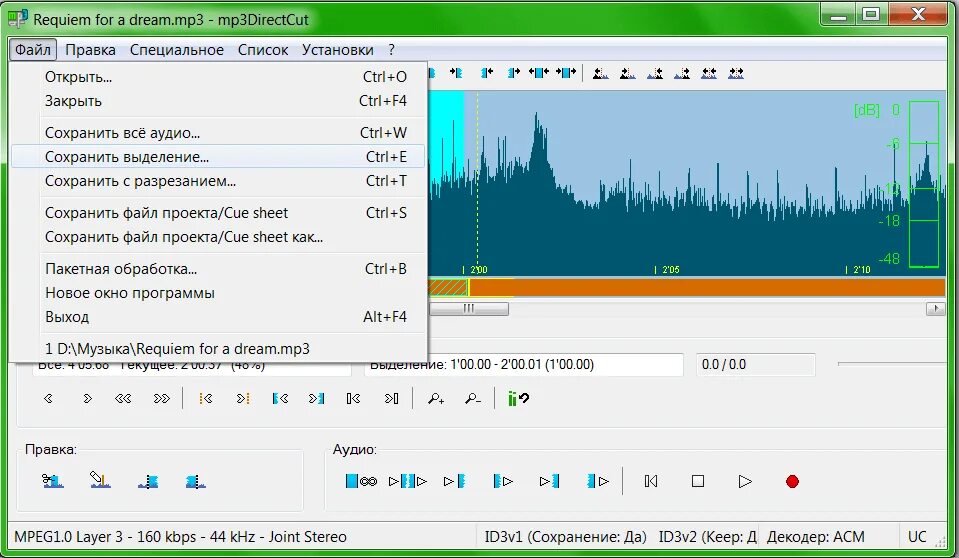The width and height of the screenshot is (959, 558).
Task: Click the go-to-start transport button
Action: click(651, 482)
